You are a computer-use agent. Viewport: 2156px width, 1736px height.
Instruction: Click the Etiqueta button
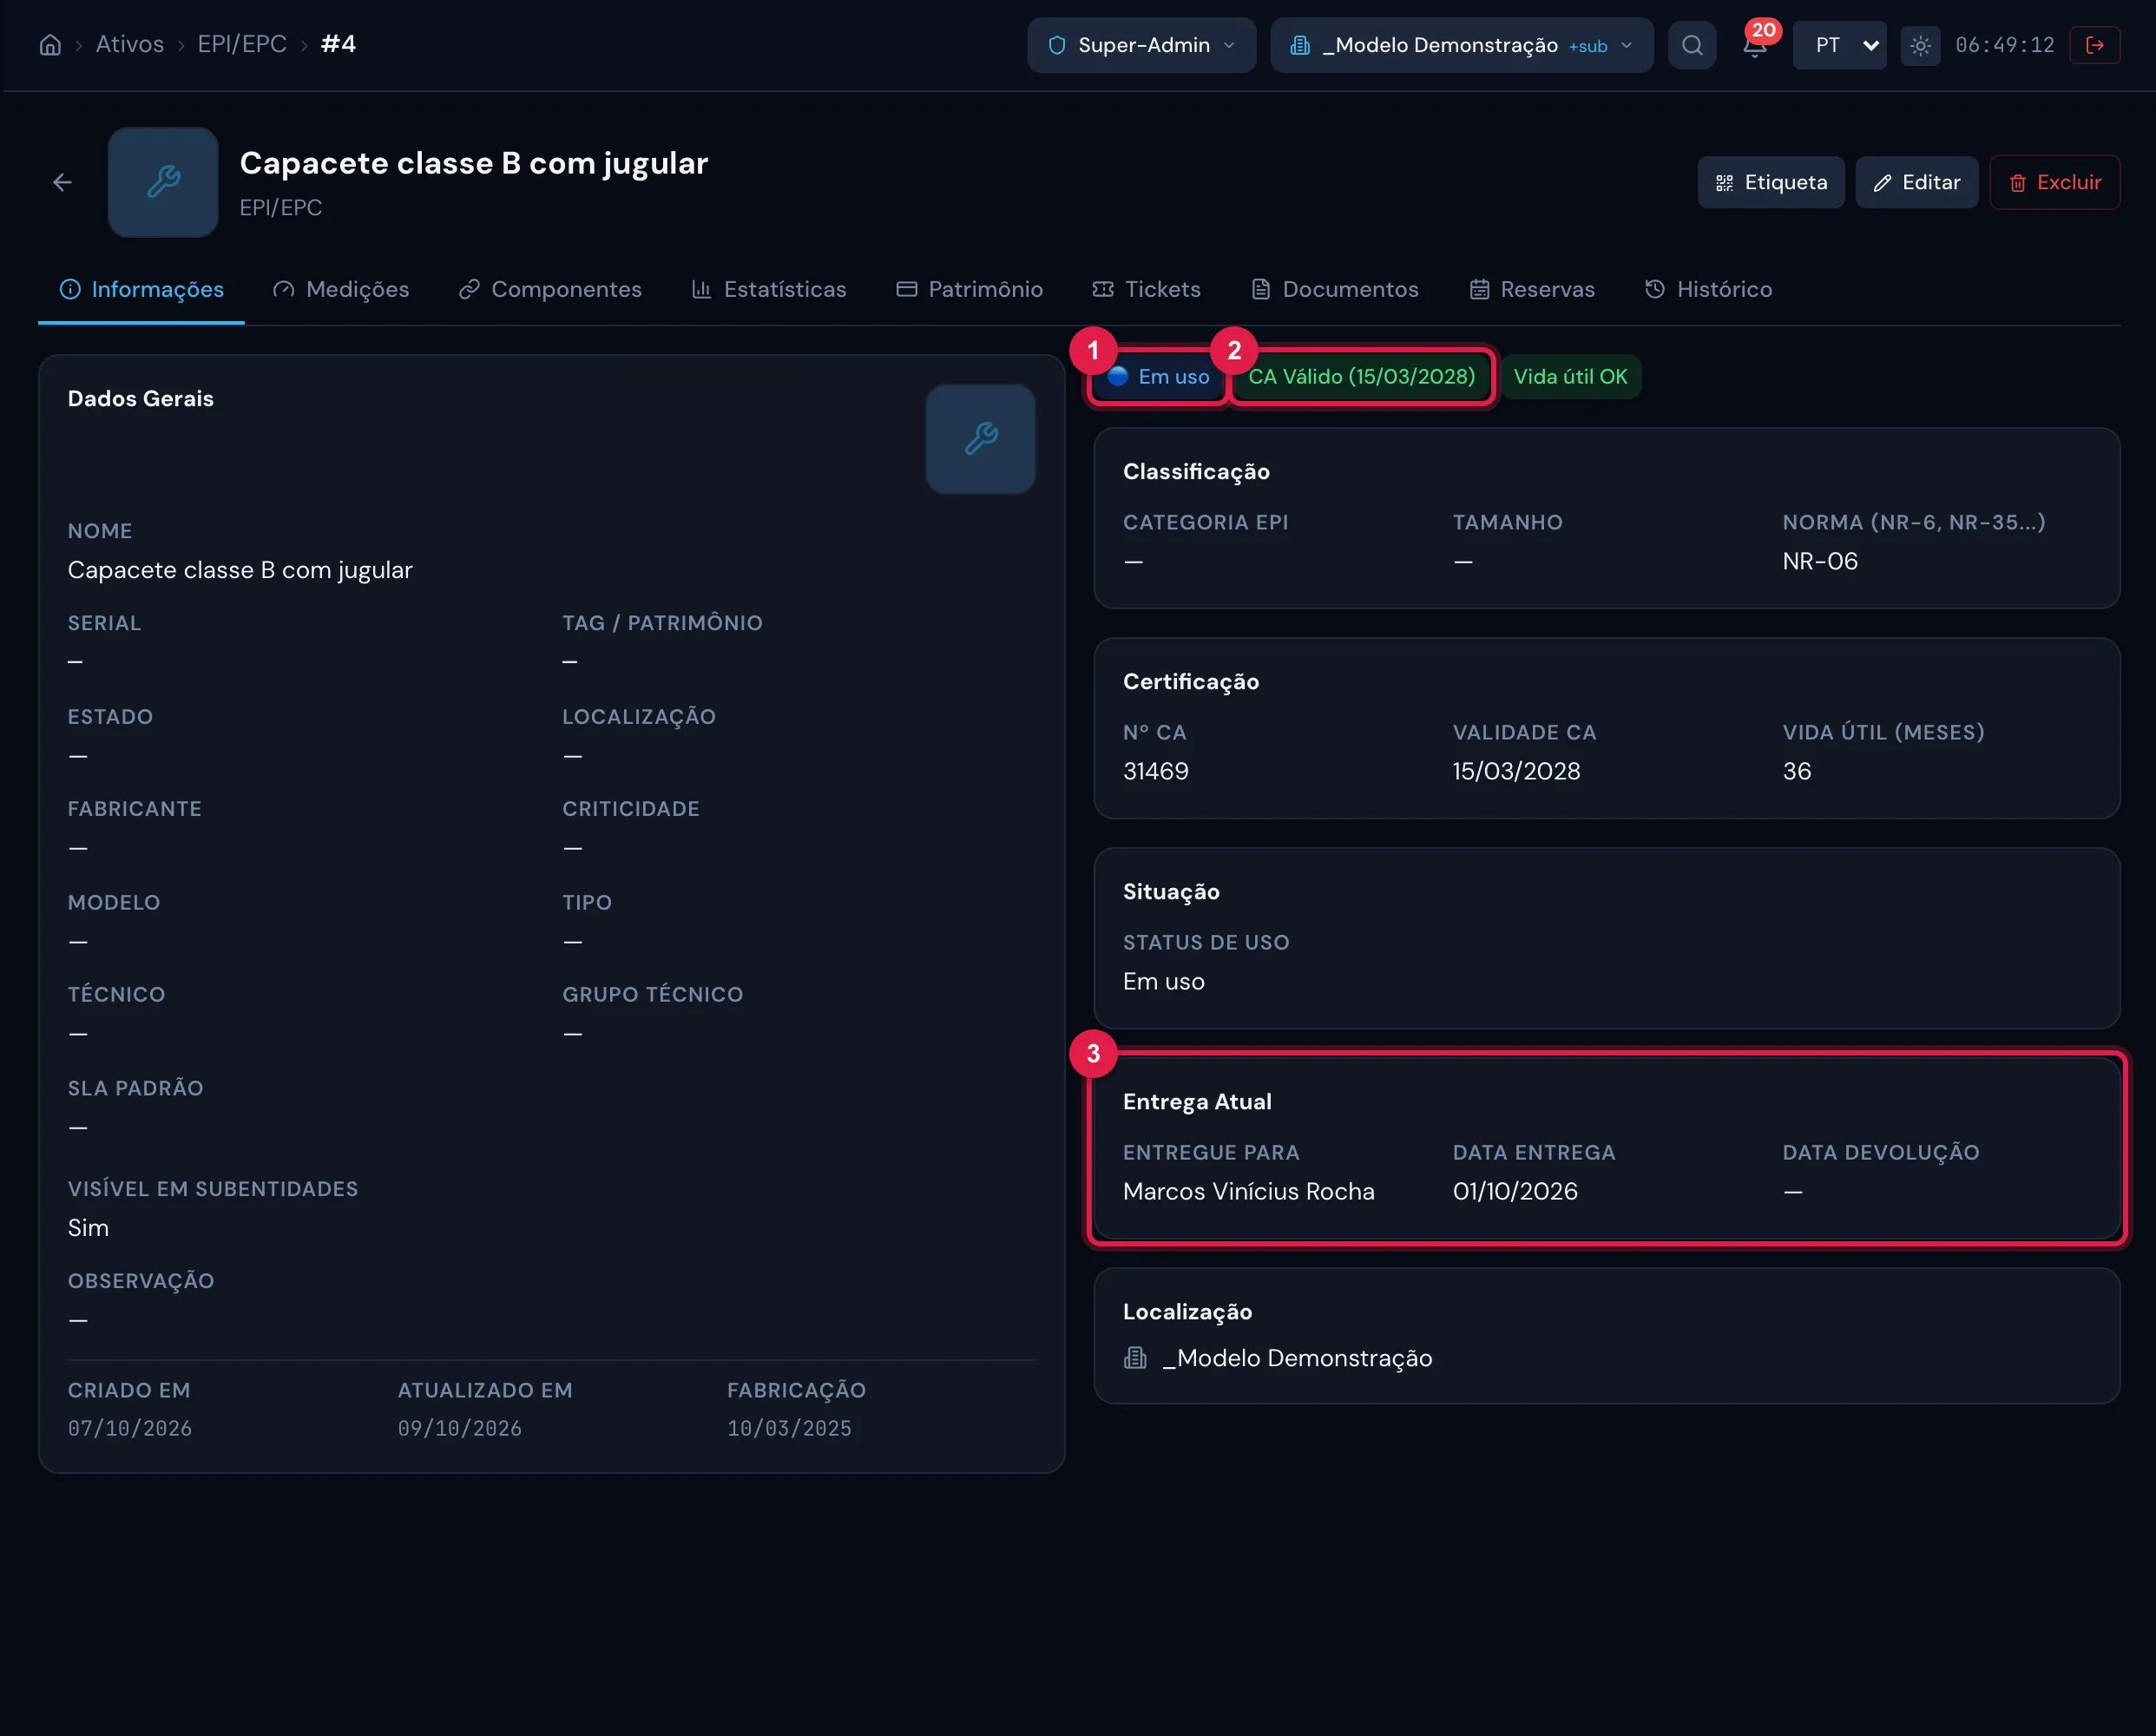point(1771,182)
